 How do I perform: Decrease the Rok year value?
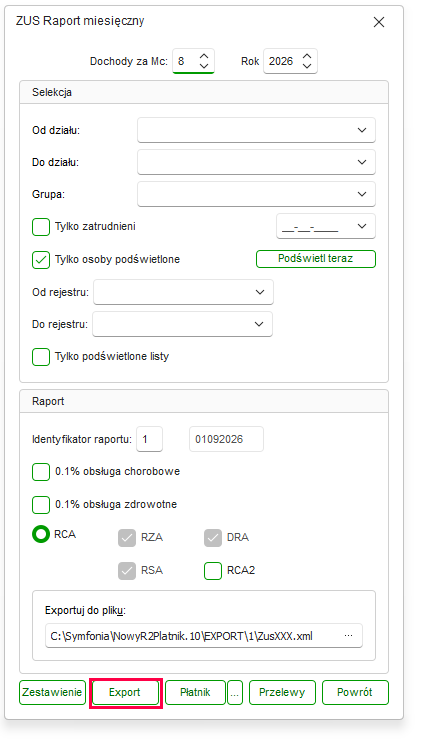tap(307, 66)
